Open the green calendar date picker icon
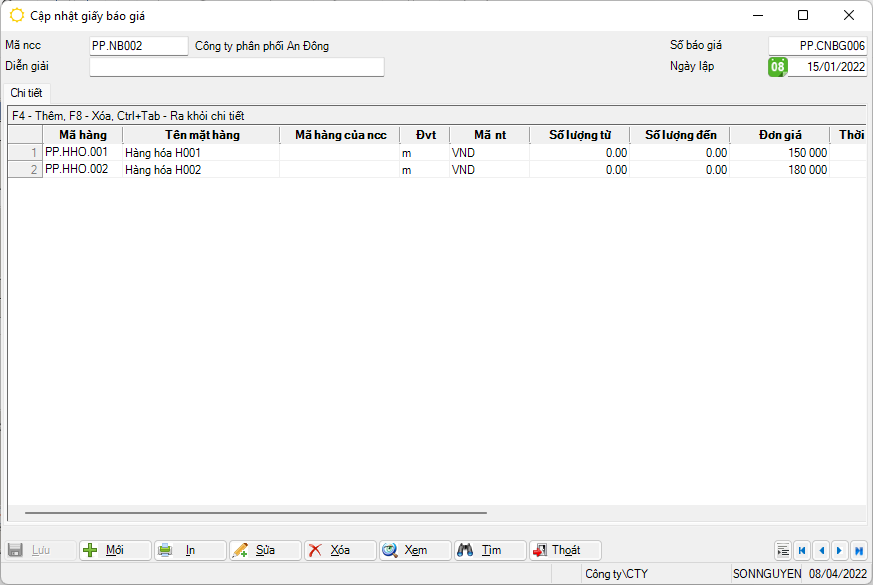873x585 pixels. [x=777, y=67]
